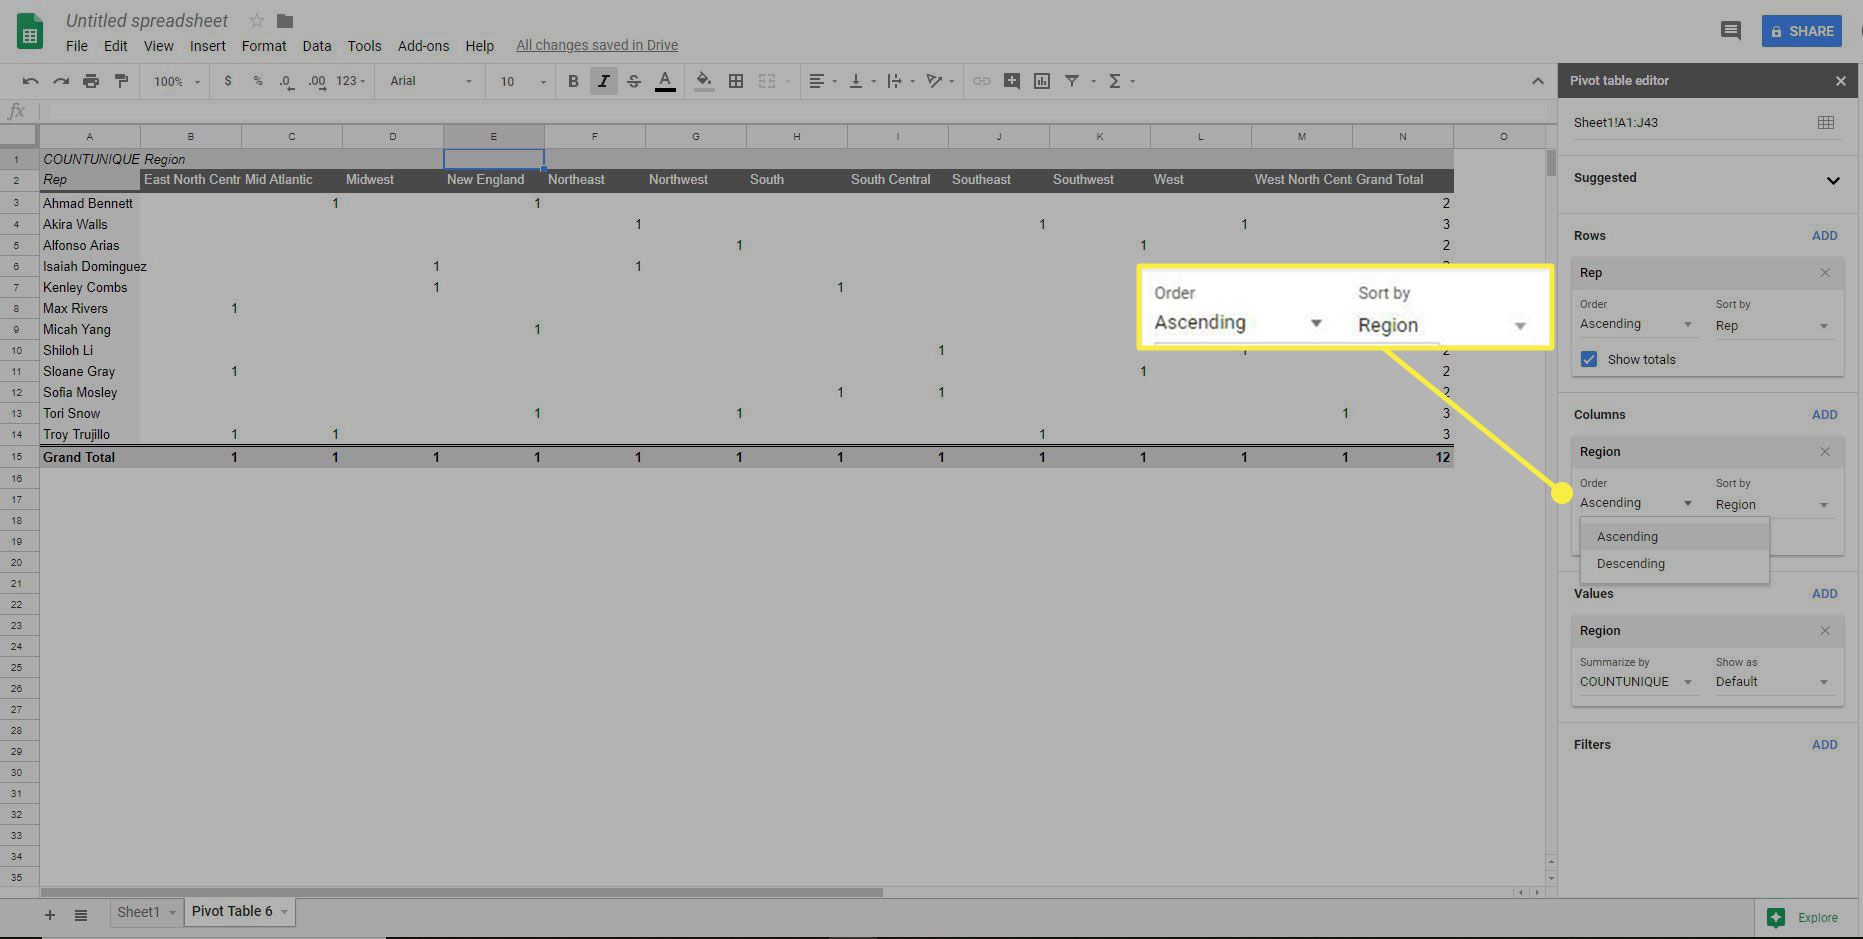Insert a comment with the toolbar icon
Viewport: 1863px width, 939px height.
coord(1012,81)
